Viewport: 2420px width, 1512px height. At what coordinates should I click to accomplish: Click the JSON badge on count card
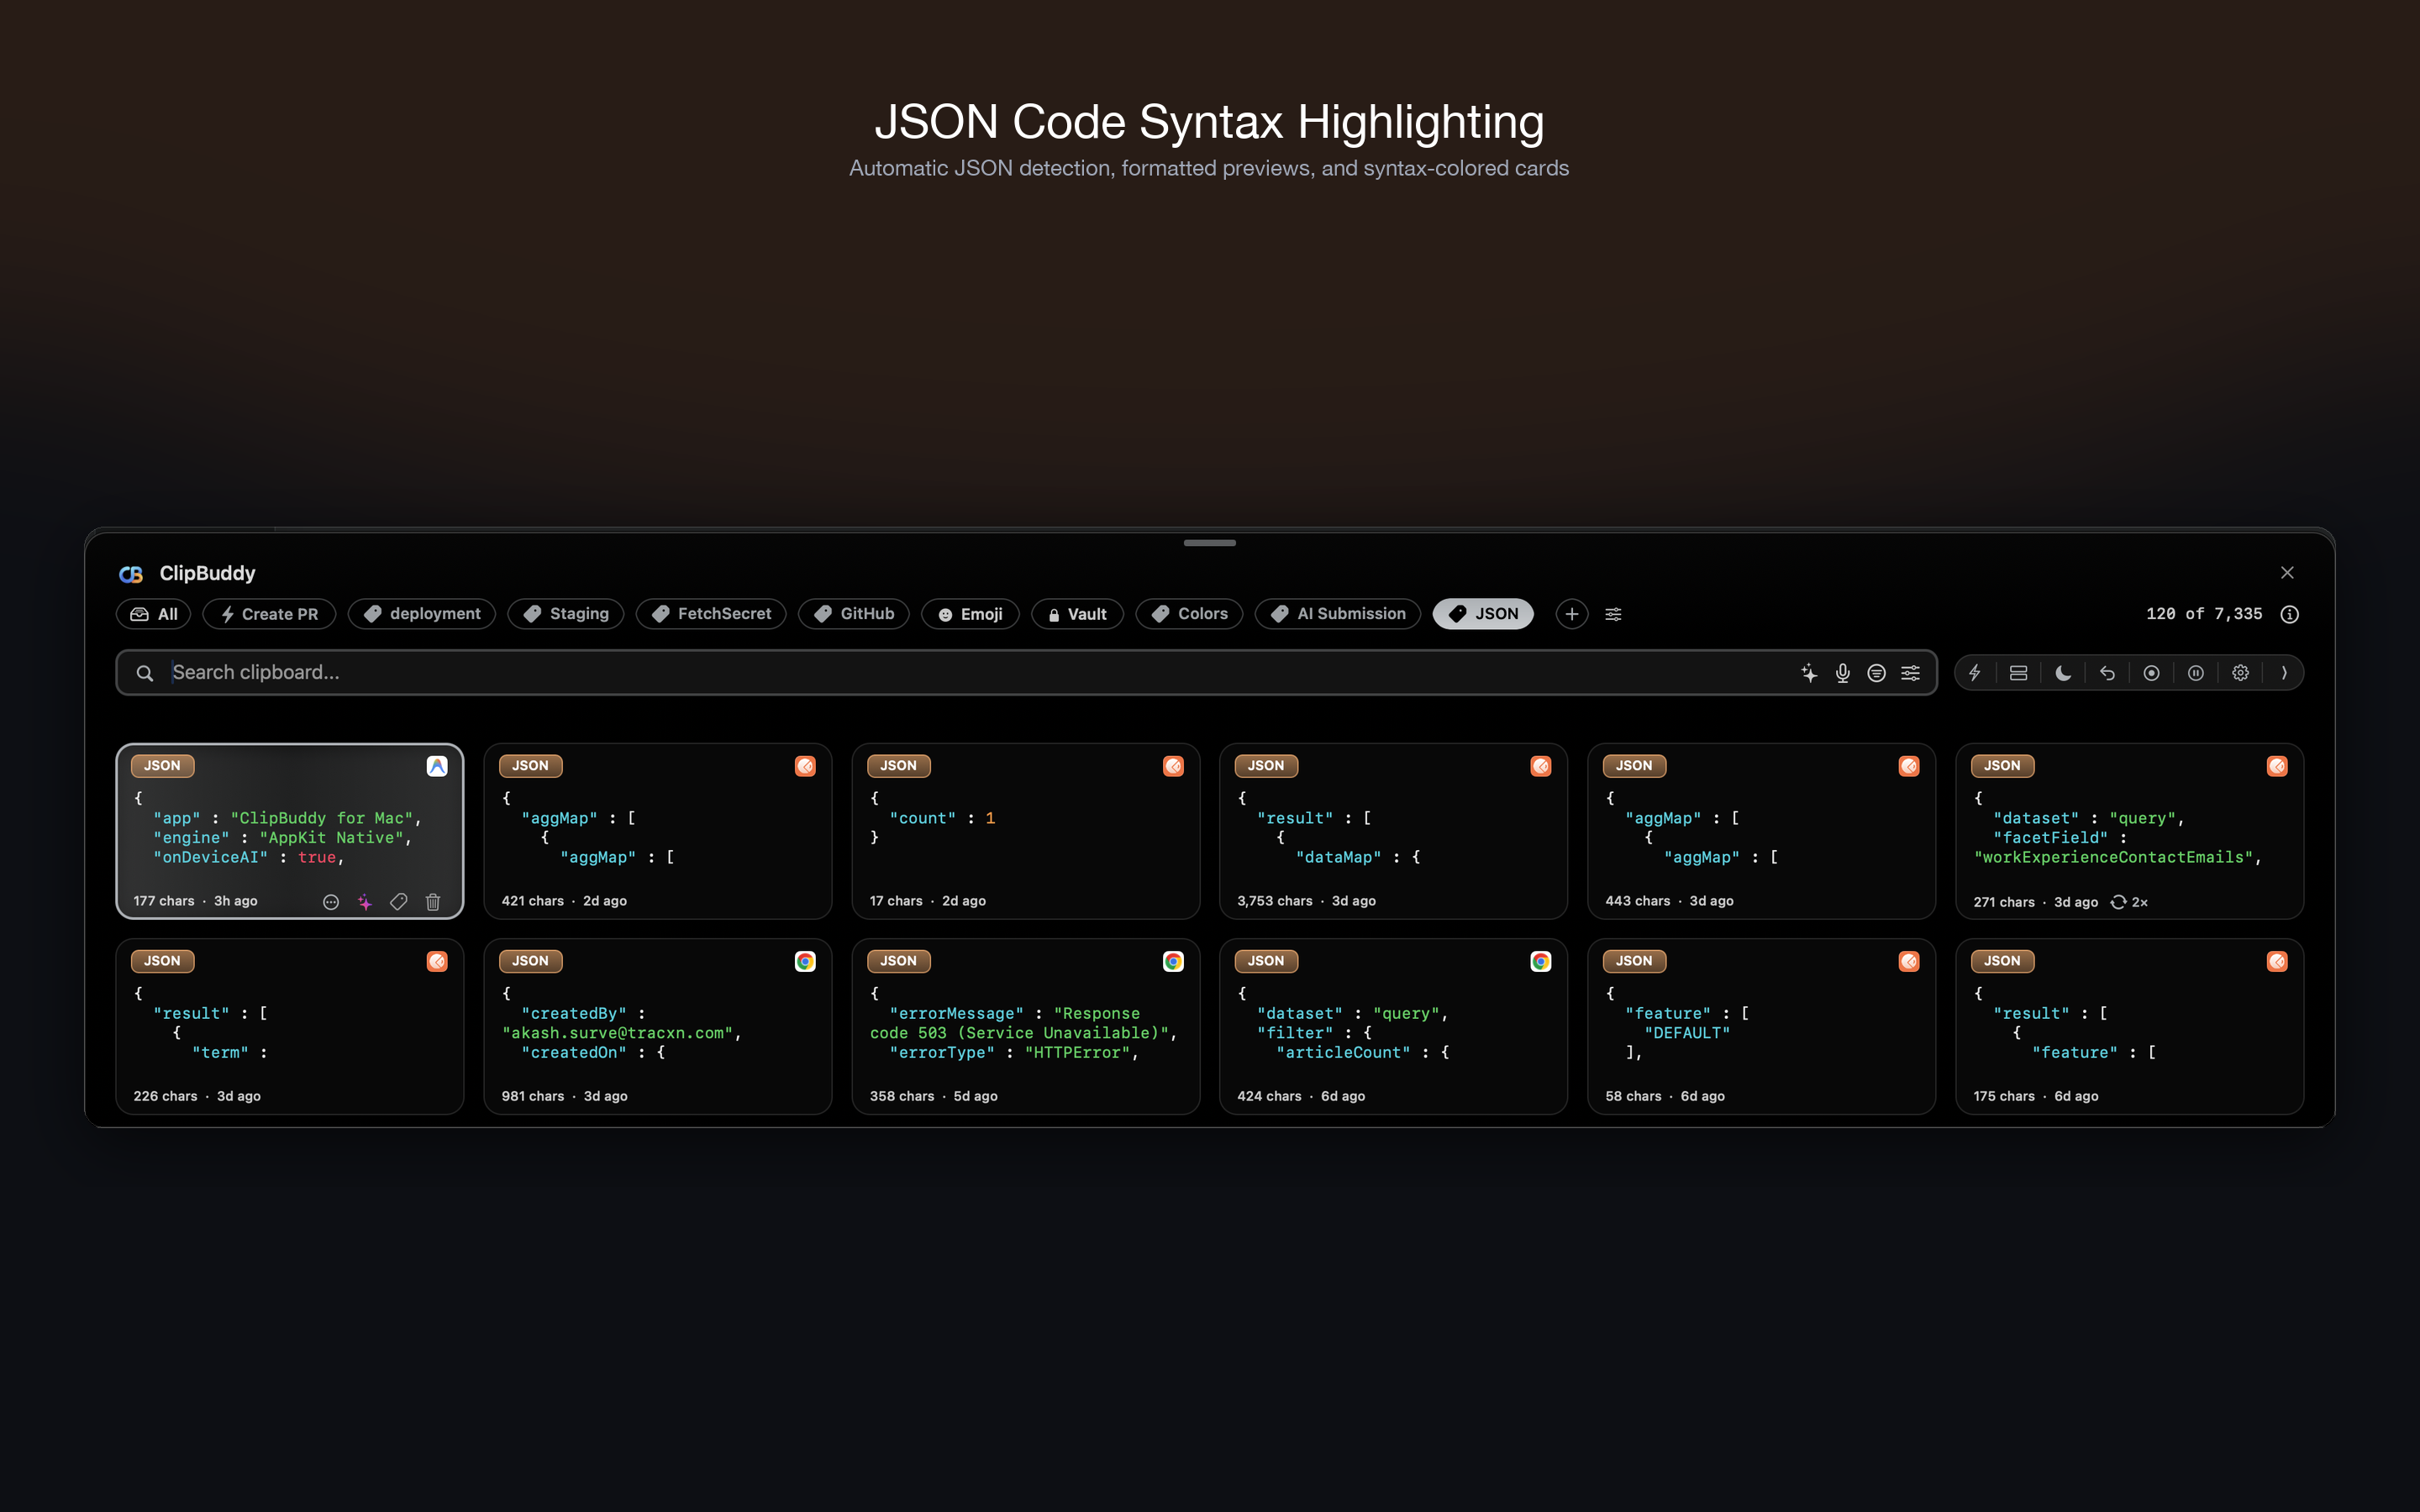pos(898,766)
